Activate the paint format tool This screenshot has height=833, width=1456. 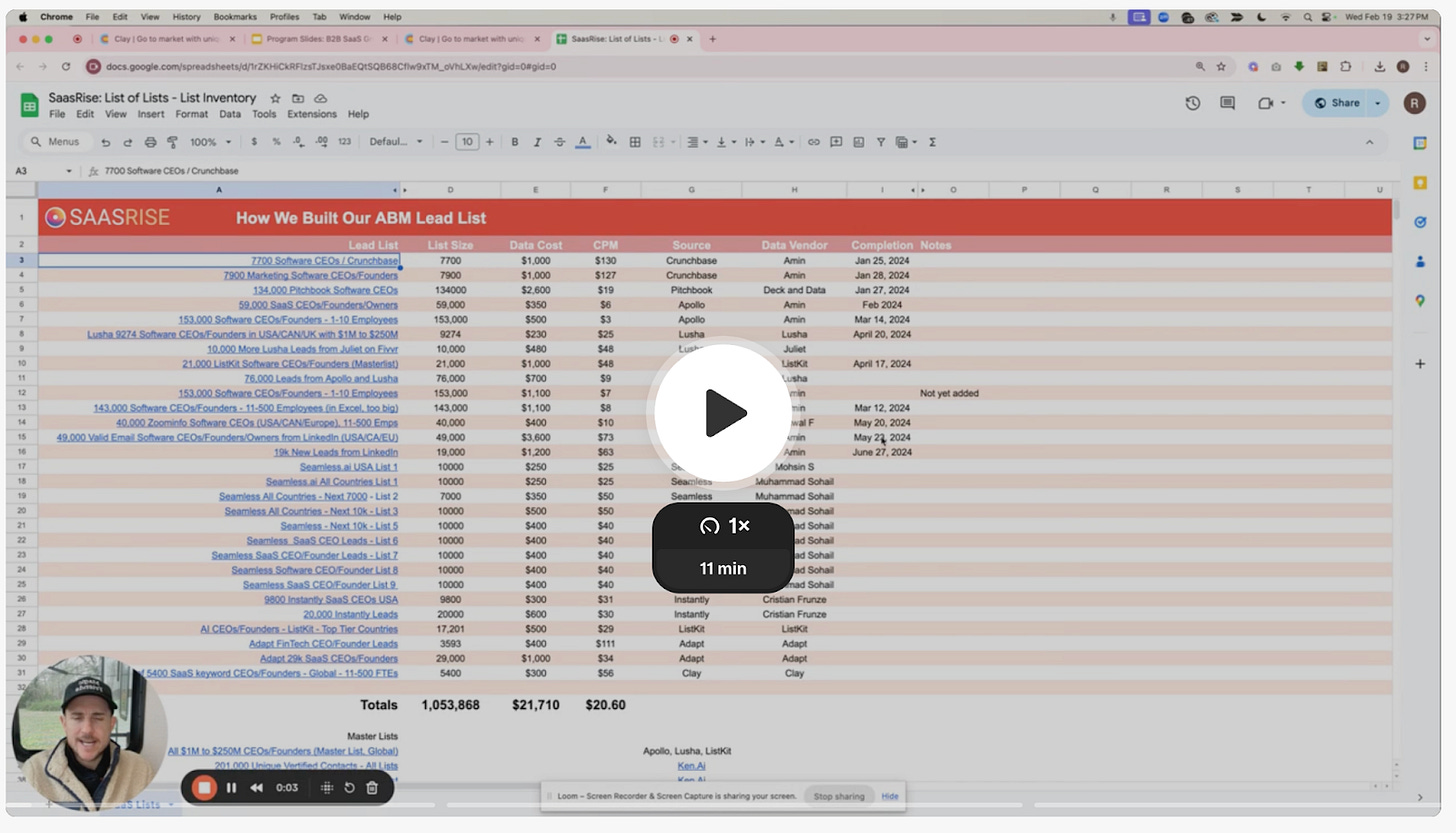pos(172,142)
